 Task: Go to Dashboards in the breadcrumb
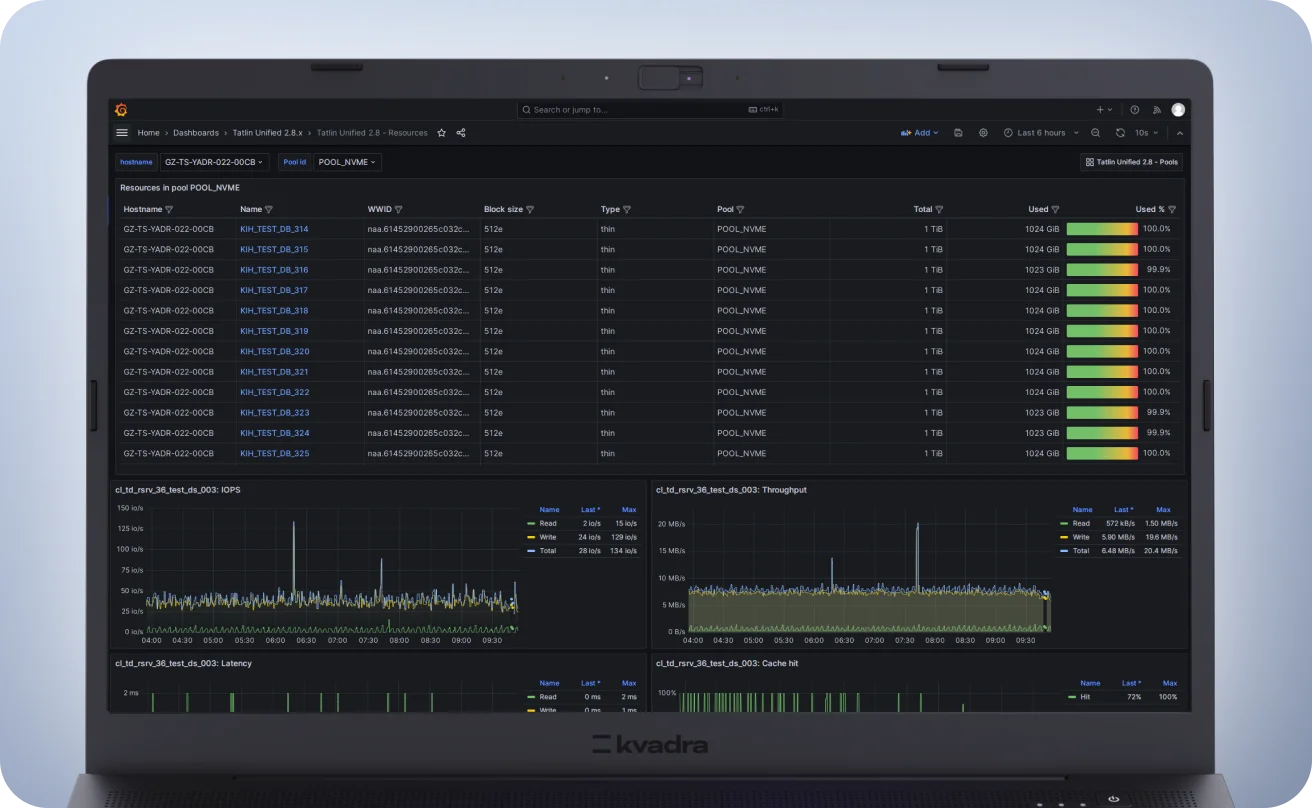point(195,133)
